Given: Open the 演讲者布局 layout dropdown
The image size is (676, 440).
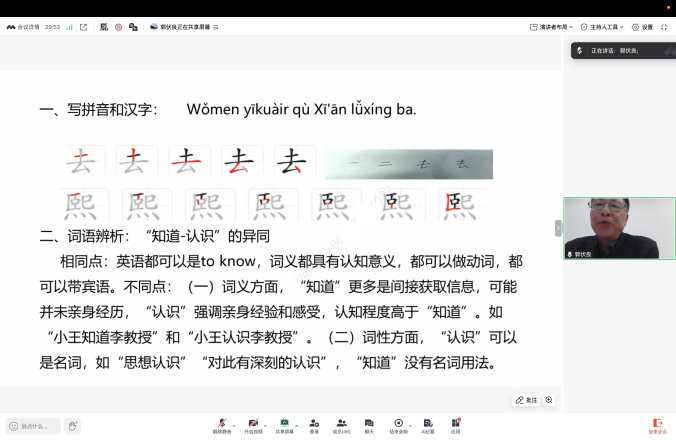Looking at the screenshot, I should 552,27.
